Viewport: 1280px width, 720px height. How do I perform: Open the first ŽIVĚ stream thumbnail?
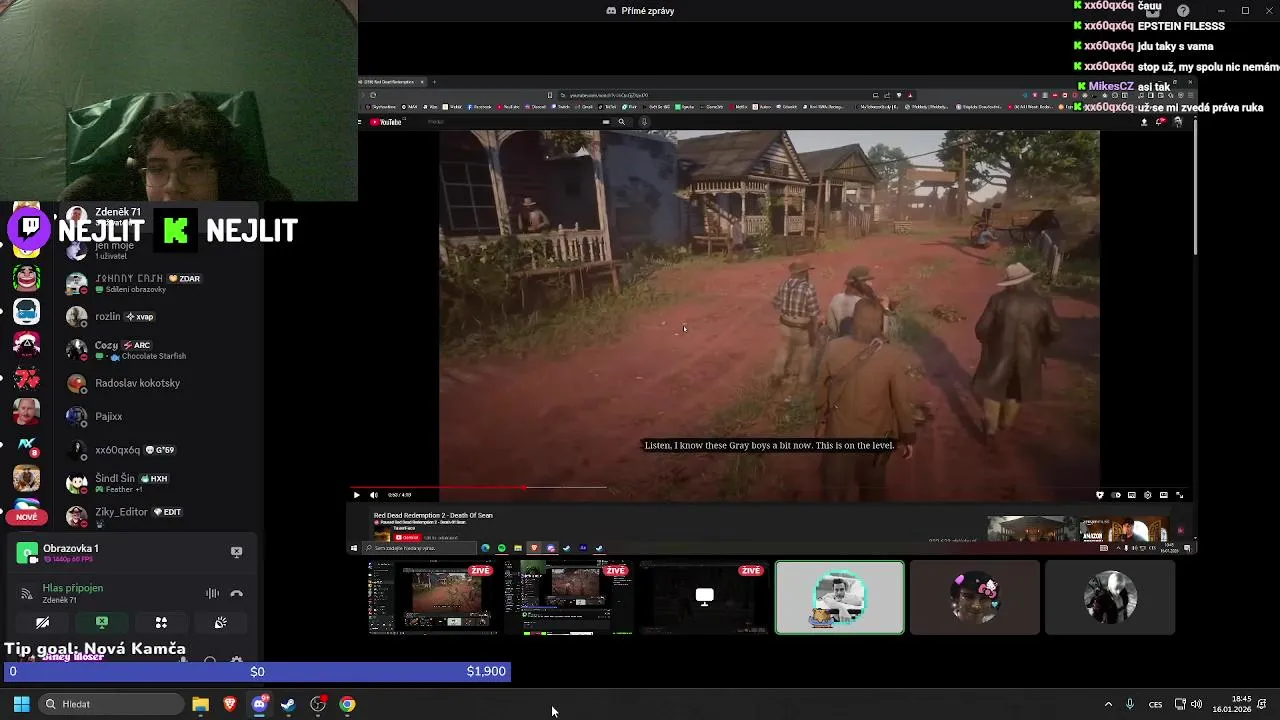[x=433, y=598]
